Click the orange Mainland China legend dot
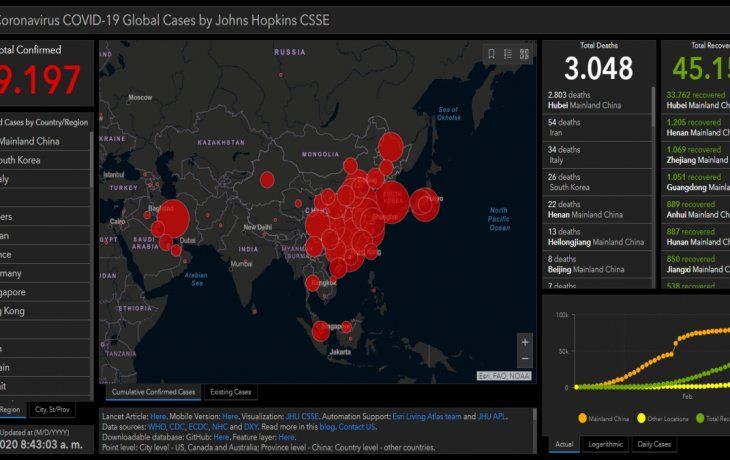 582,418
